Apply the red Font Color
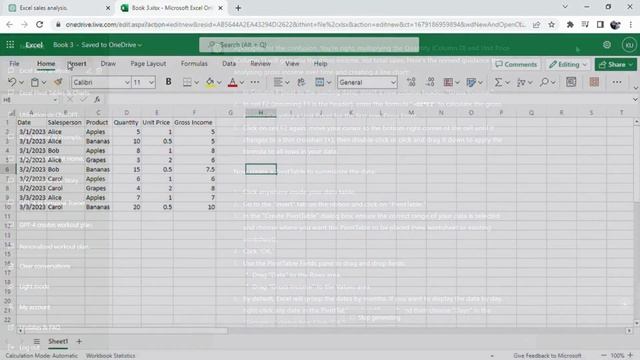This screenshot has width=640, height=360. point(233,82)
